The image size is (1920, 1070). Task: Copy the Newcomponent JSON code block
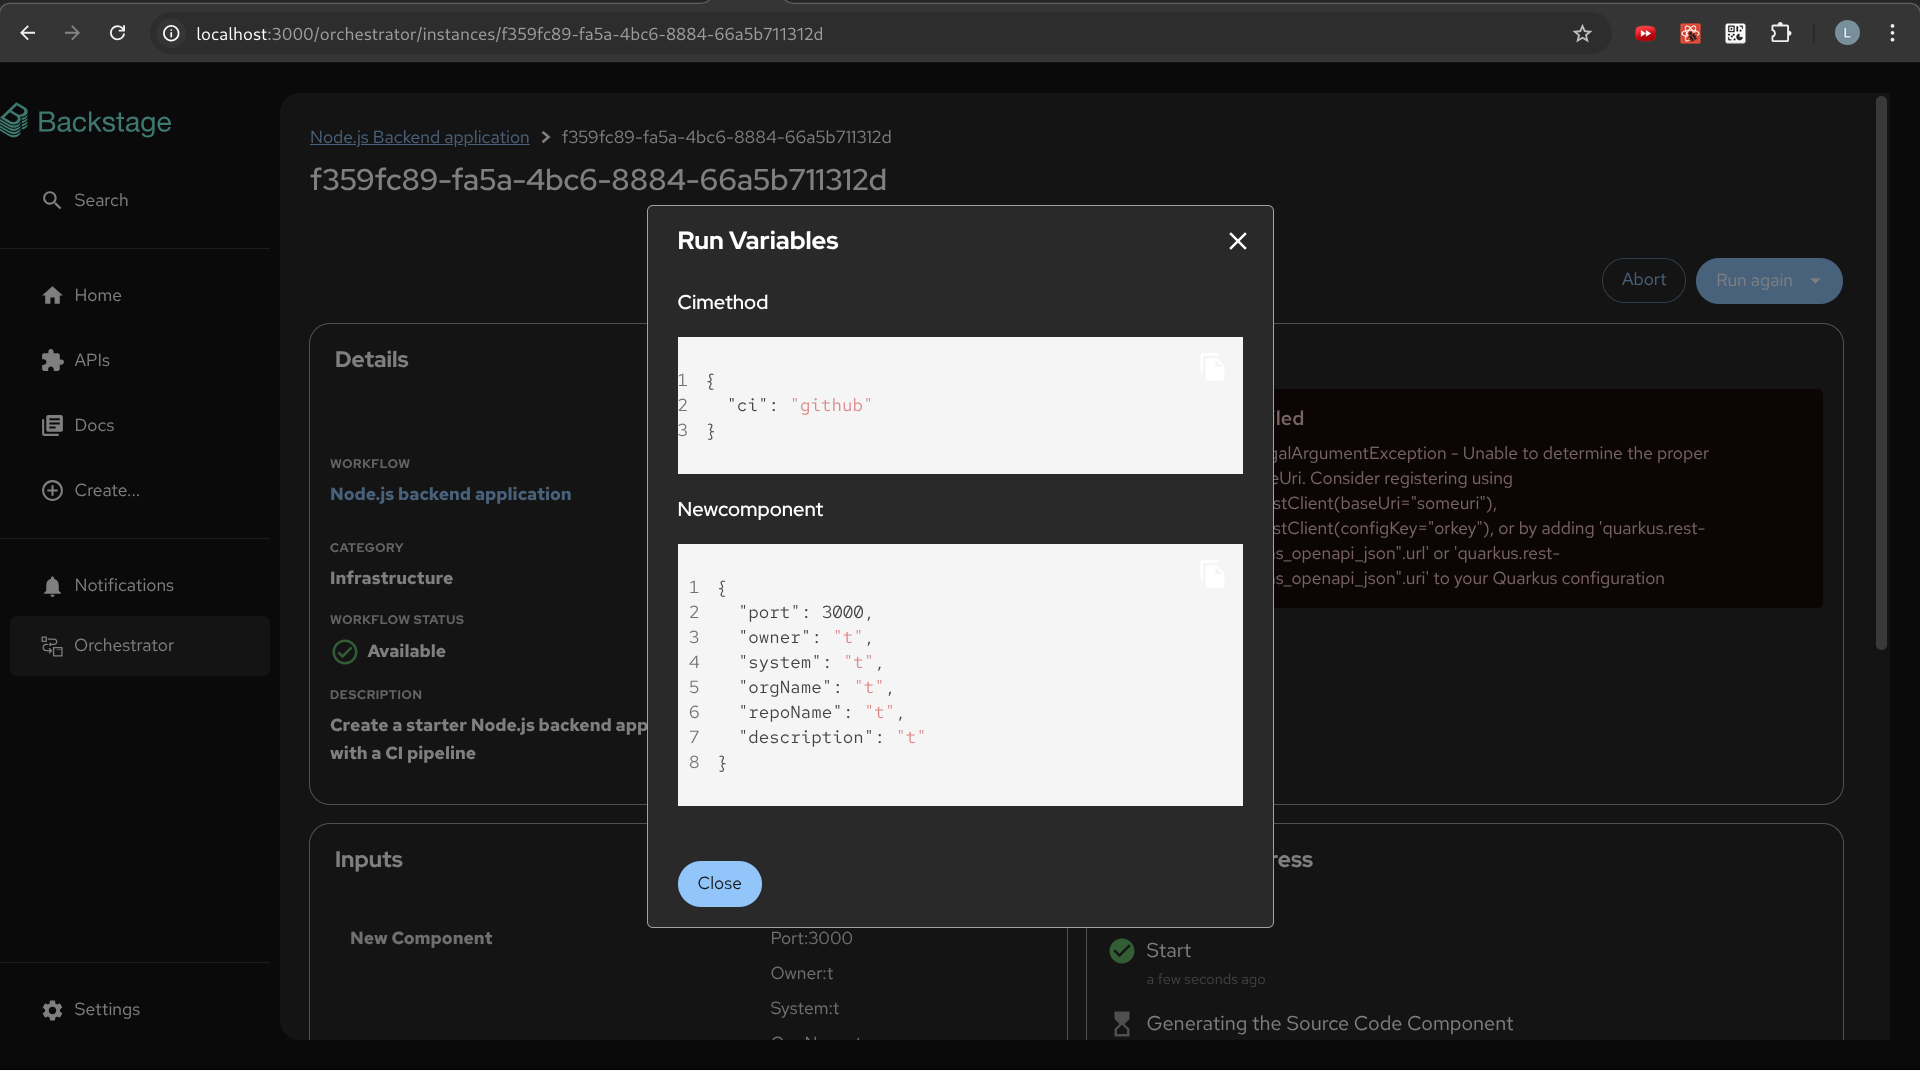pos(1212,575)
